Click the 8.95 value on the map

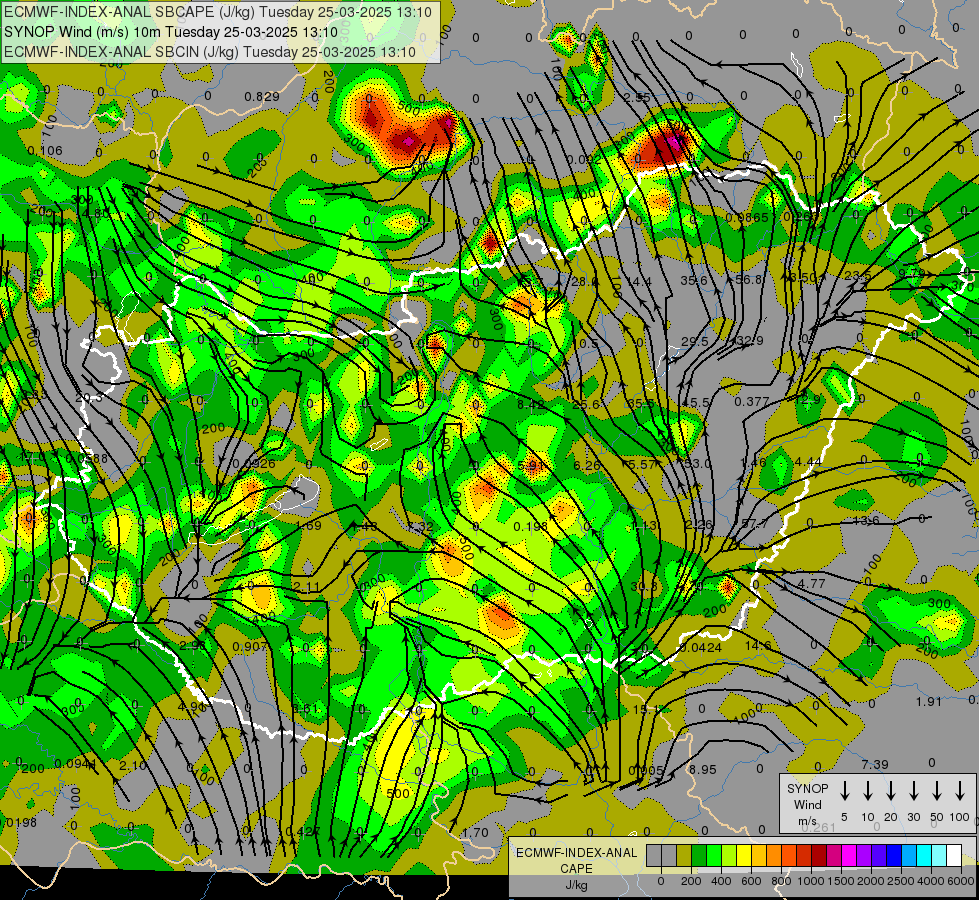coord(703,769)
